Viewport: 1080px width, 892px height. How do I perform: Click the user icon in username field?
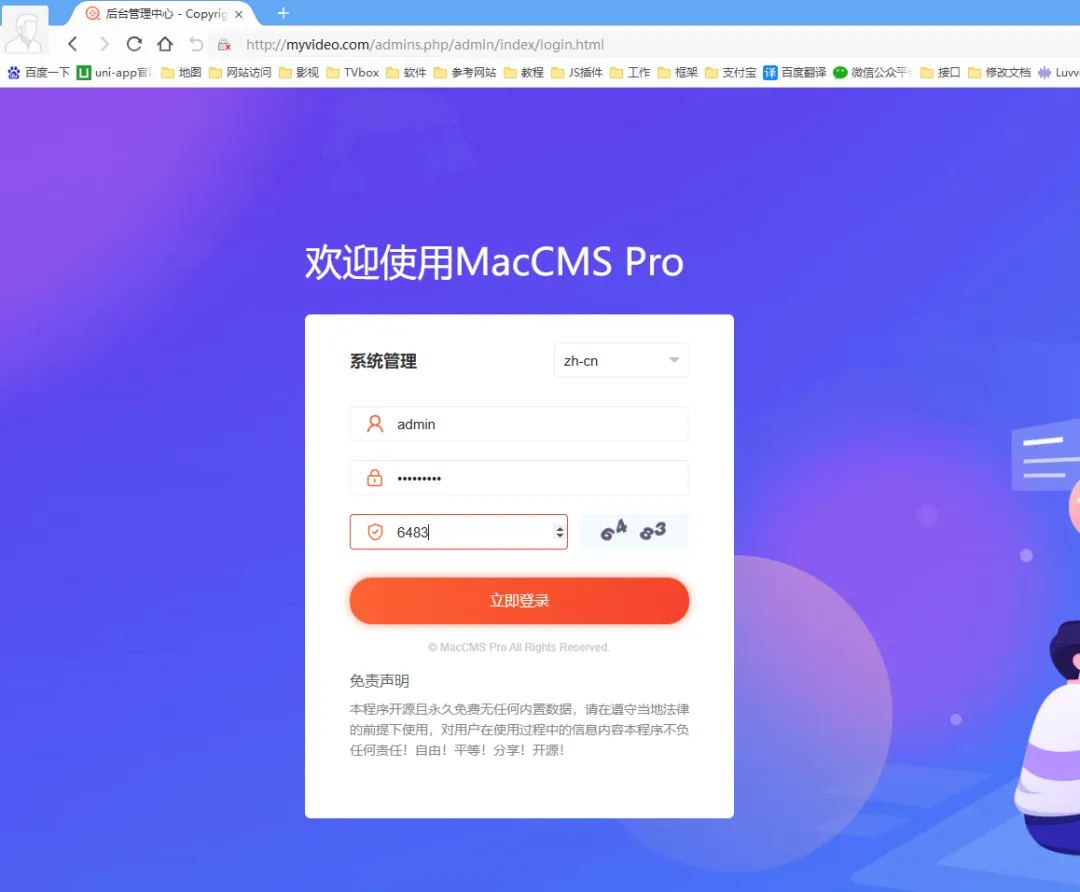click(375, 424)
